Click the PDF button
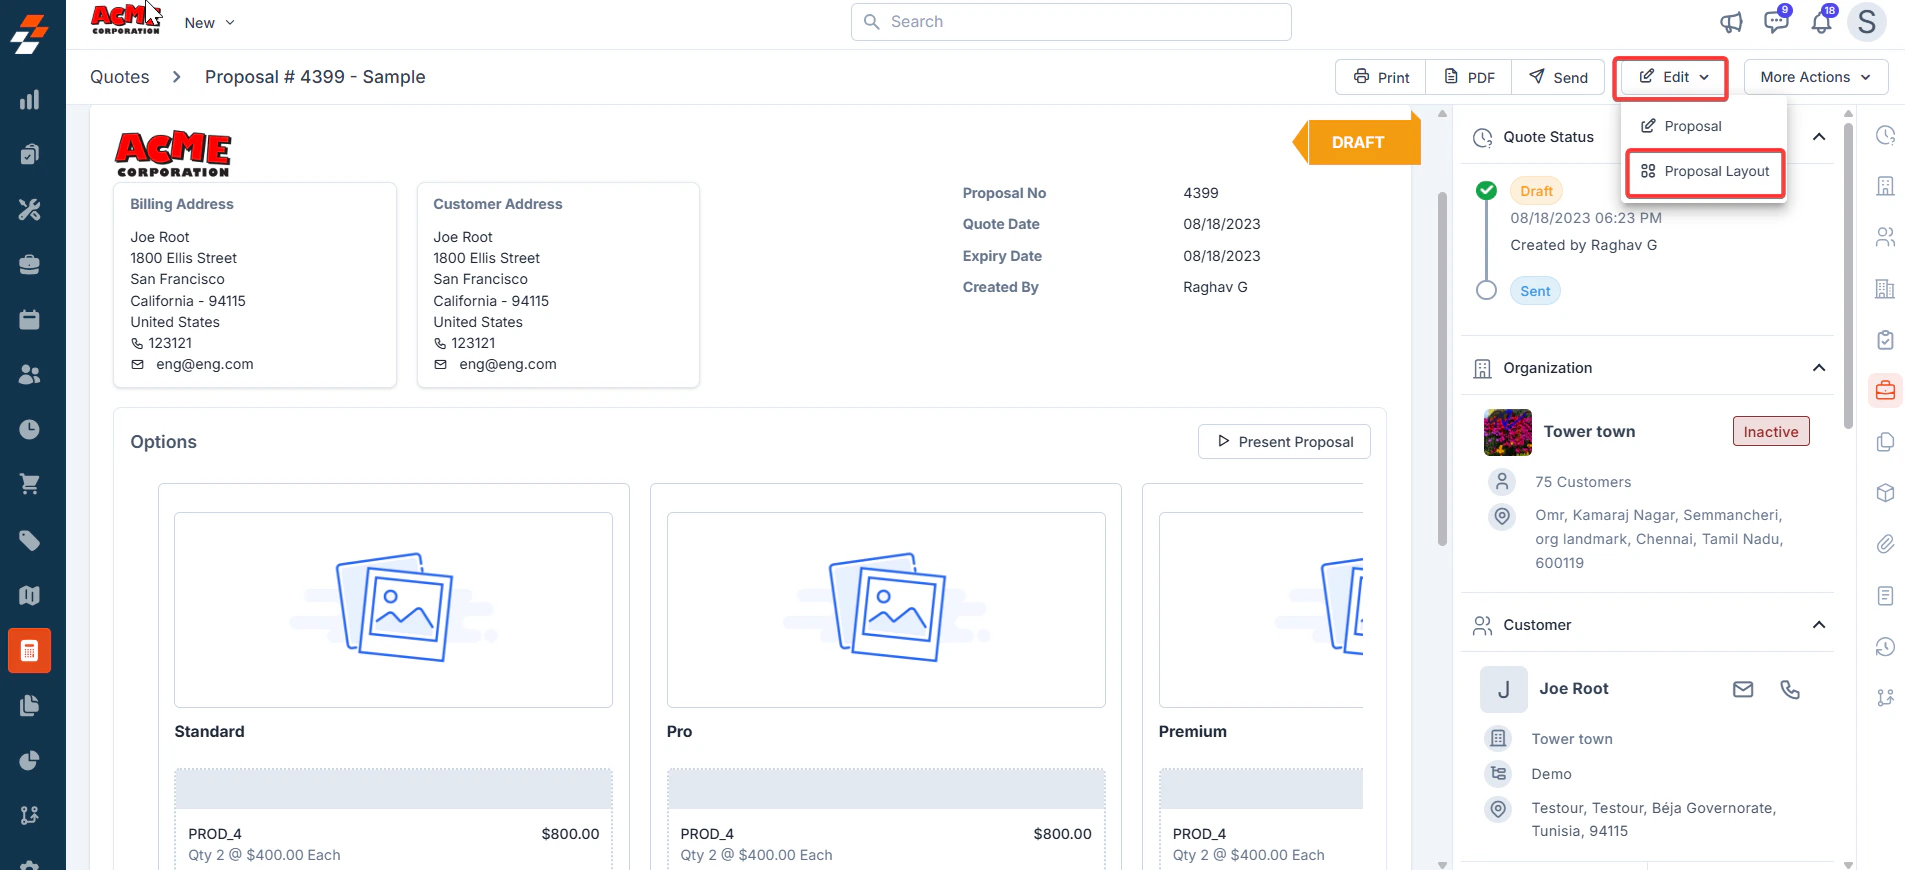Screen dimensions: 1905x870 point(1469,77)
